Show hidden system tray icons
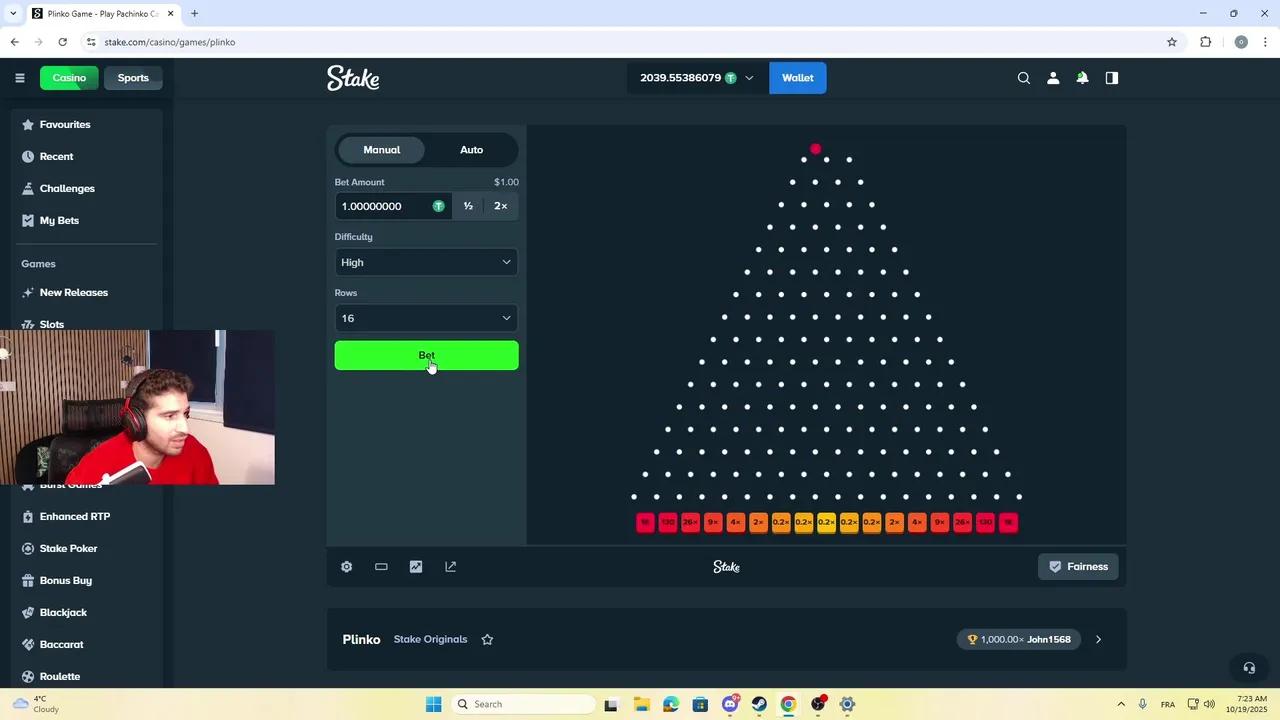The width and height of the screenshot is (1280, 720). coord(1120,704)
